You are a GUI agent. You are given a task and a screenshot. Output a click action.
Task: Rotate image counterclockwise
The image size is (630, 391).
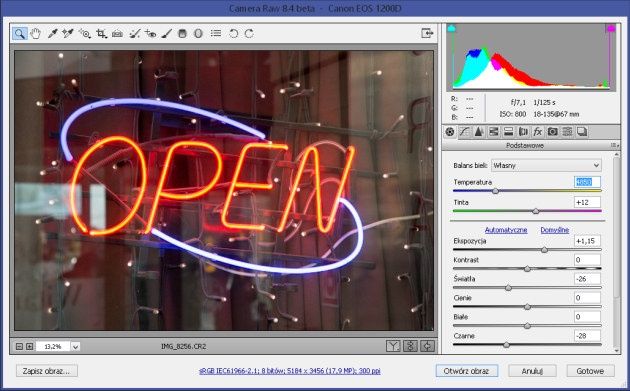click(x=233, y=33)
